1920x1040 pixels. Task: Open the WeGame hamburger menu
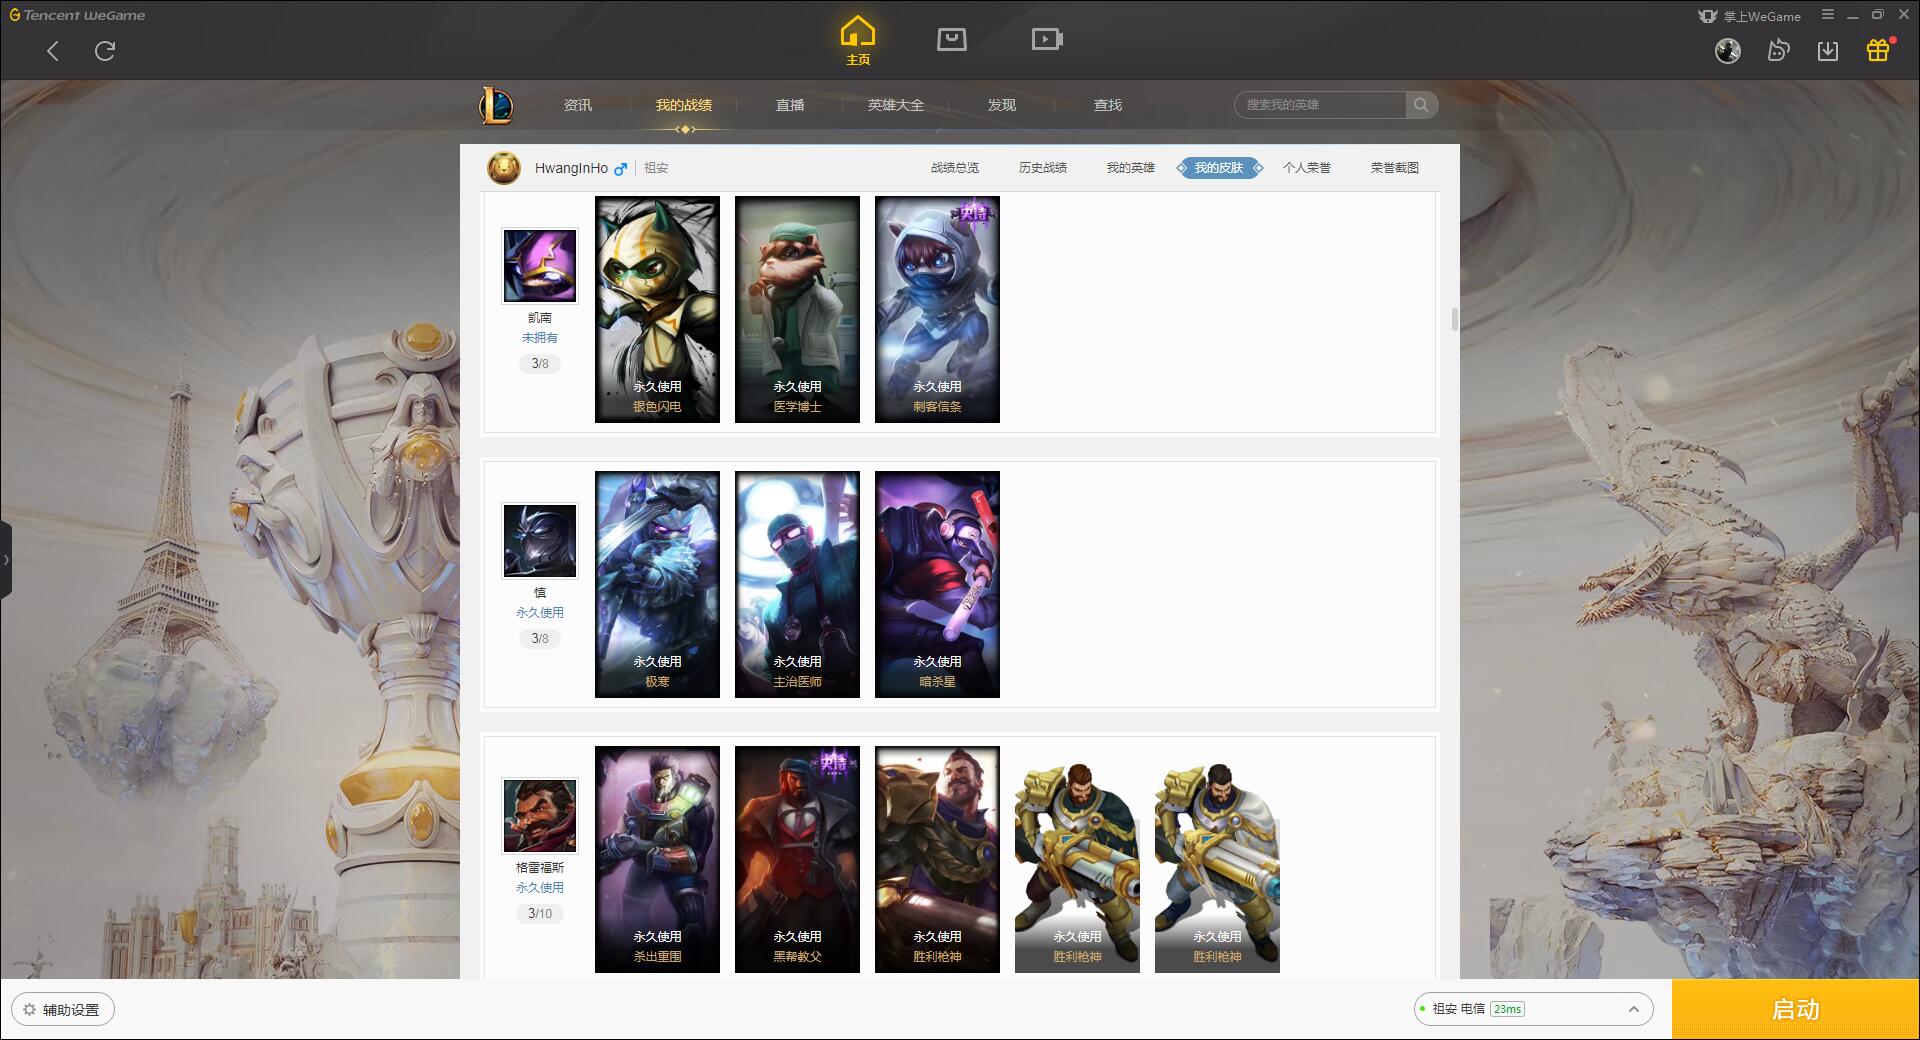[1828, 15]
